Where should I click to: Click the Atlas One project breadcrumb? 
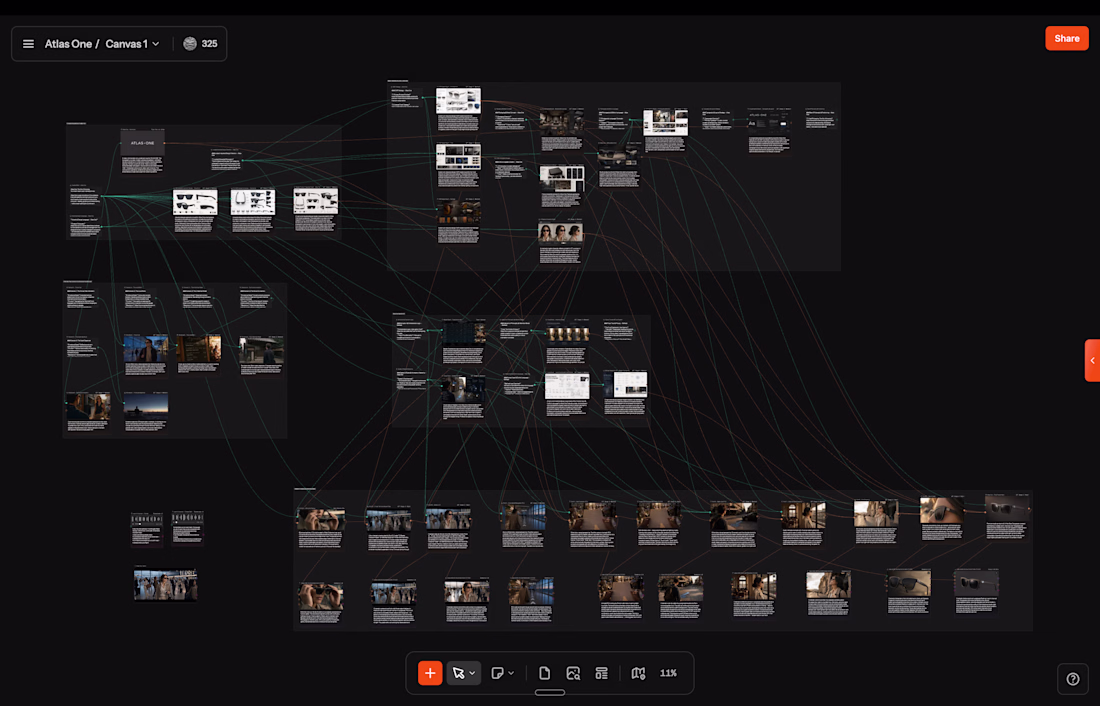tap(68, 44)
